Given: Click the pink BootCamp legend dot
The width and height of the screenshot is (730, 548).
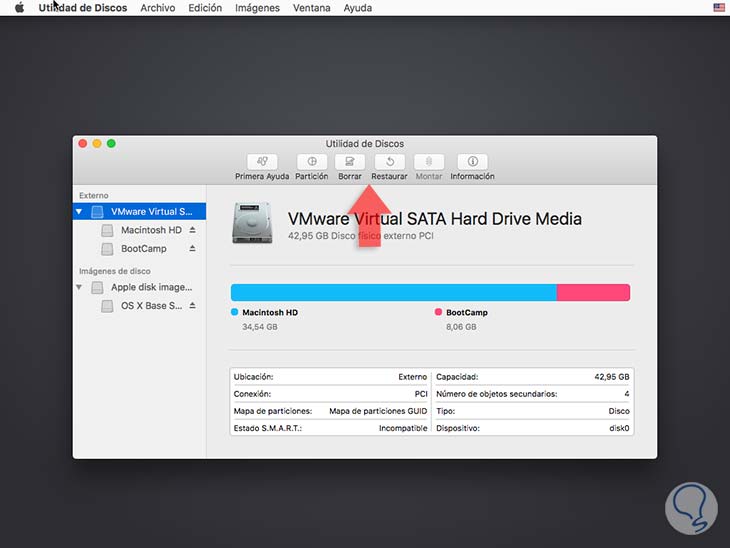Looking at the screenshot, I should 438,312.
